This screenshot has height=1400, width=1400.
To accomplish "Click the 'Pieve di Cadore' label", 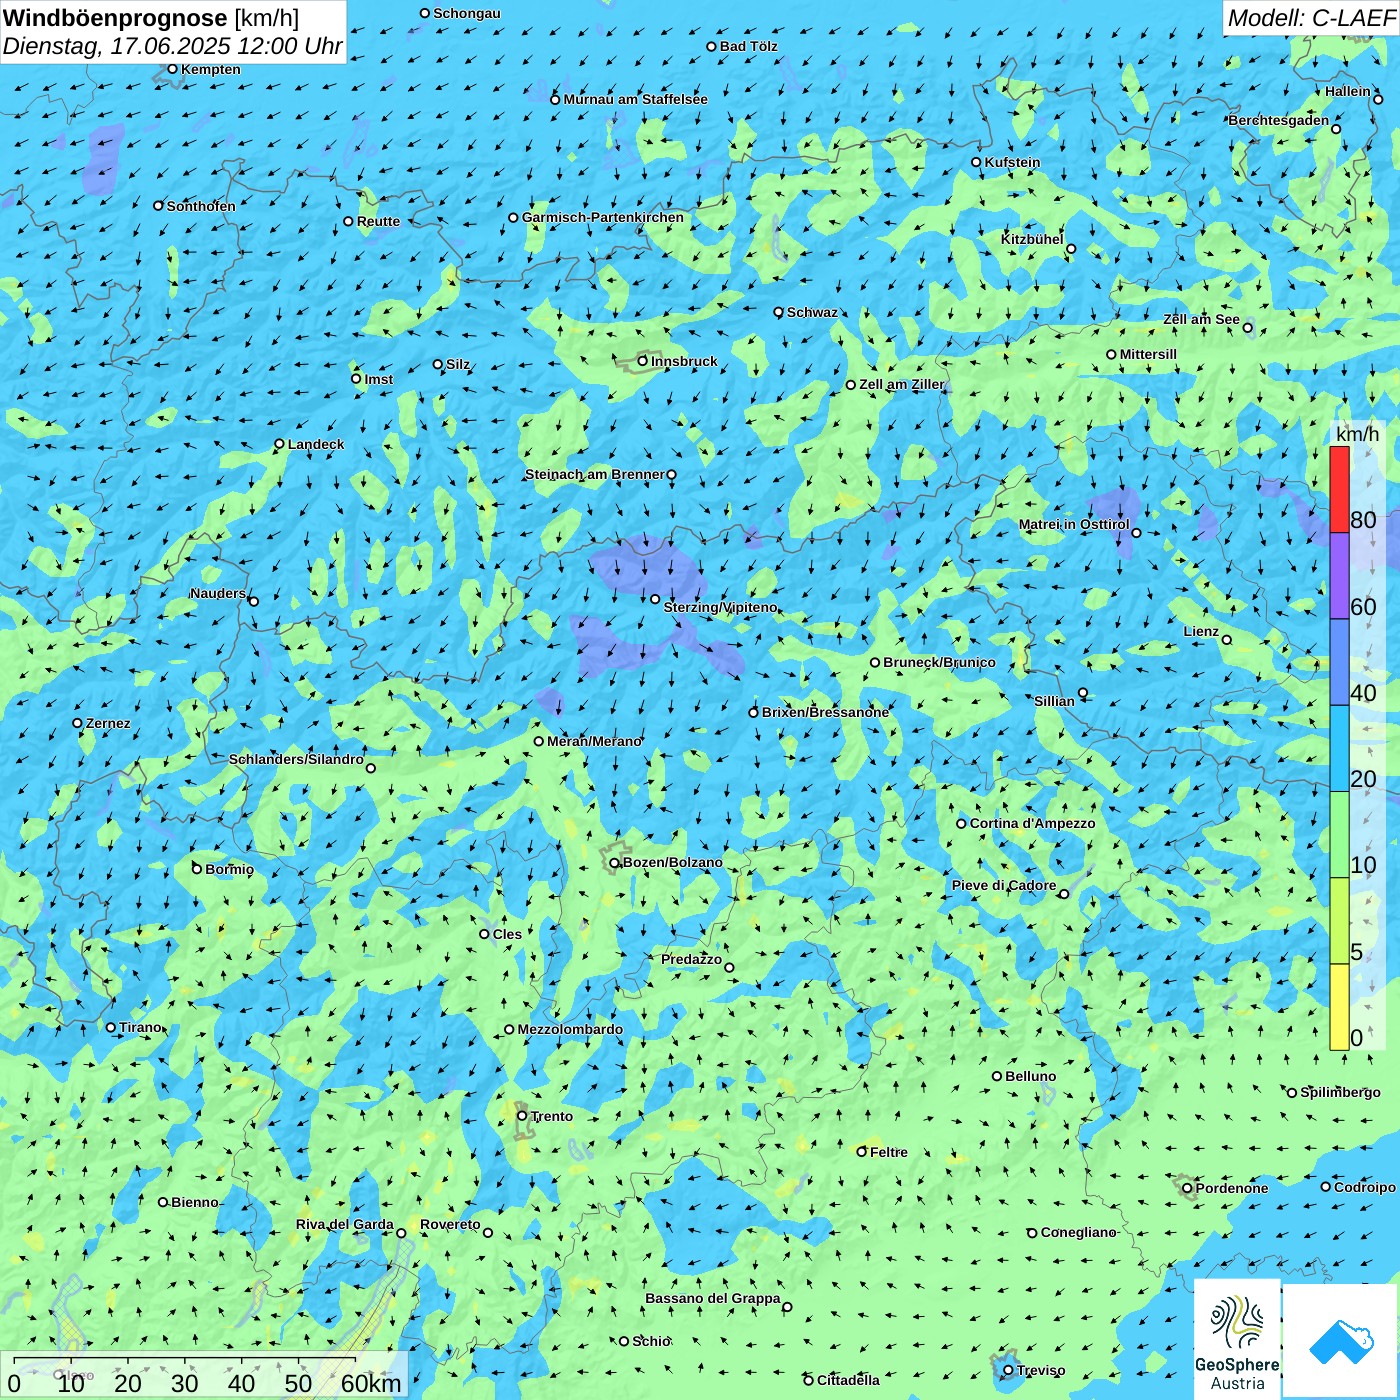I will [x=1004, y=885].
